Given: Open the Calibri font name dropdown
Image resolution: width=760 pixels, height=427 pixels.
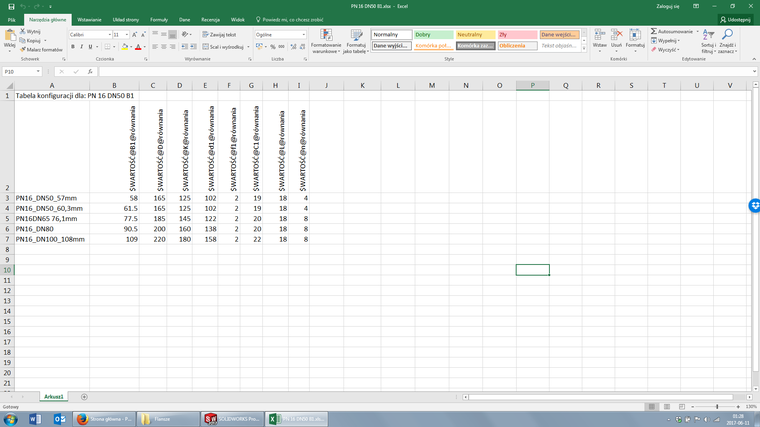Looking at the screenshot, I should [x=110, y=35].
